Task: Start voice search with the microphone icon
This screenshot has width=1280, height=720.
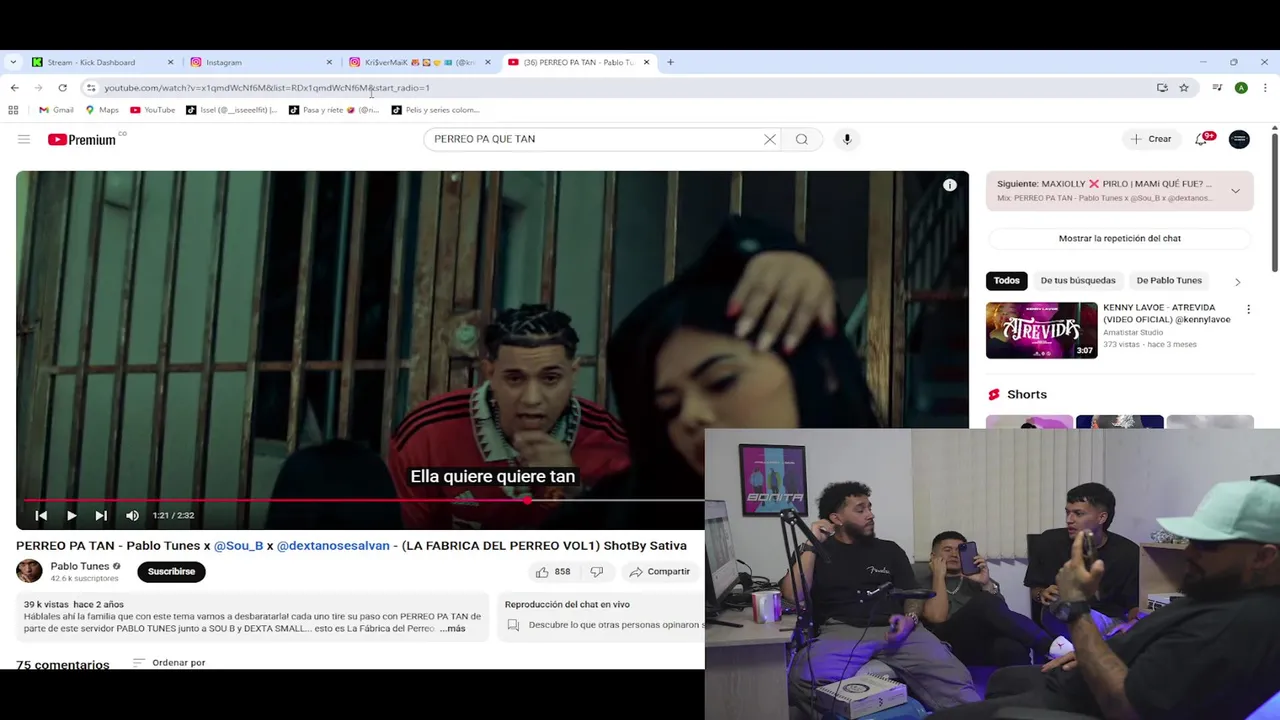Action: coord(847,139)
